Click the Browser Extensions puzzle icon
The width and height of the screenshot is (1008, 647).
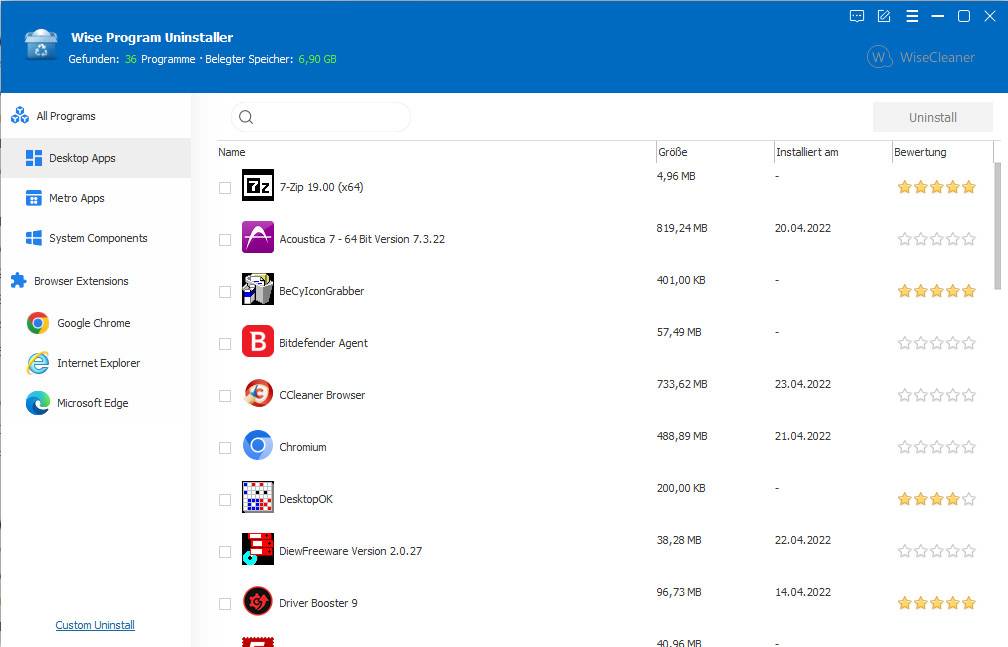(x=19, y=281)
